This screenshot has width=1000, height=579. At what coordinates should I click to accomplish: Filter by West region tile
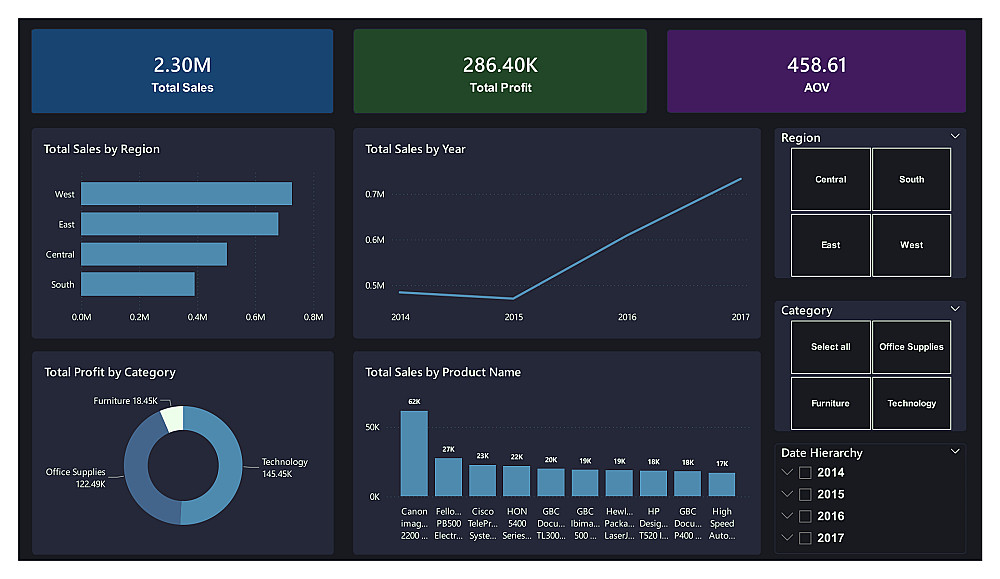(911, 245)
